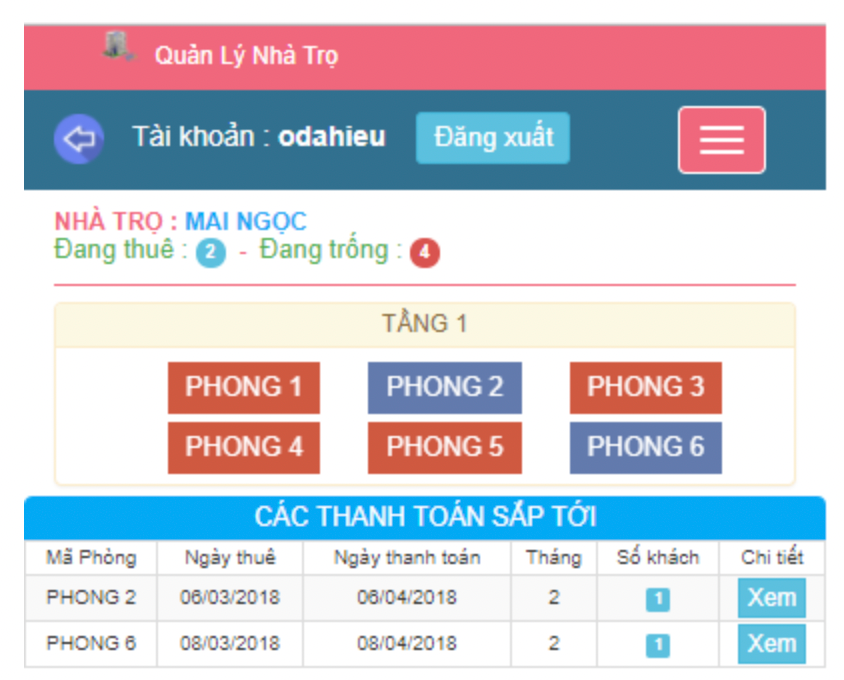
Task: Select room PHONG 5
Action: click(x=445, y=447)
